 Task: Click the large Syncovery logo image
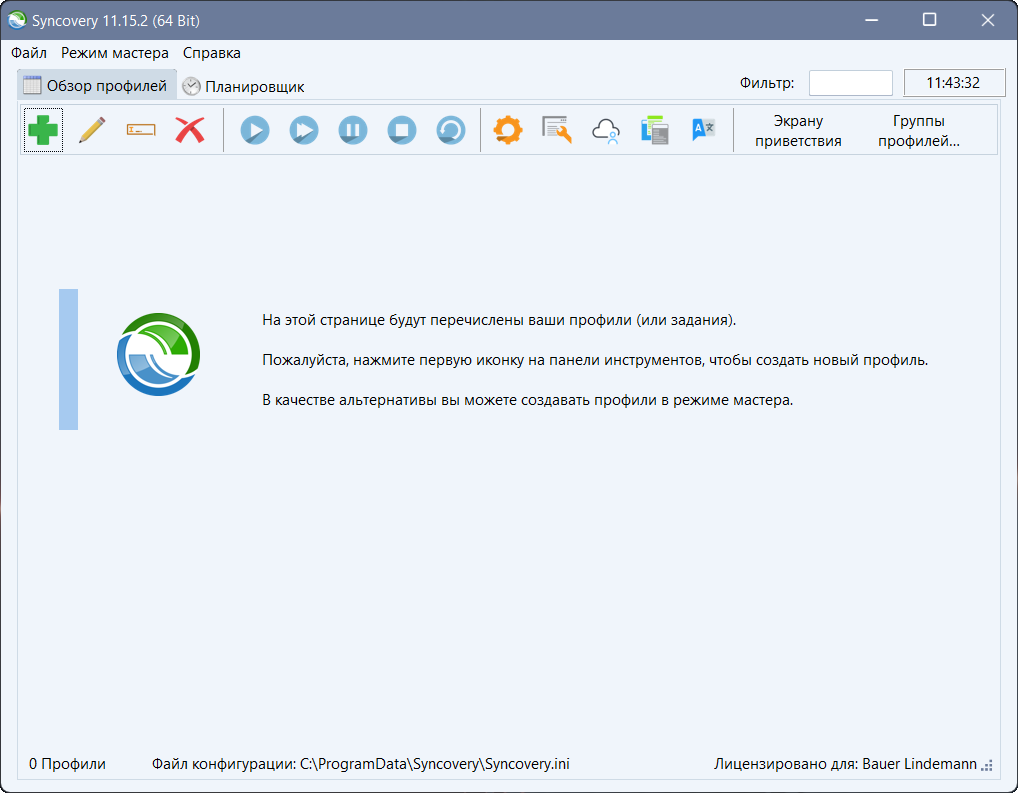[158, 355]
